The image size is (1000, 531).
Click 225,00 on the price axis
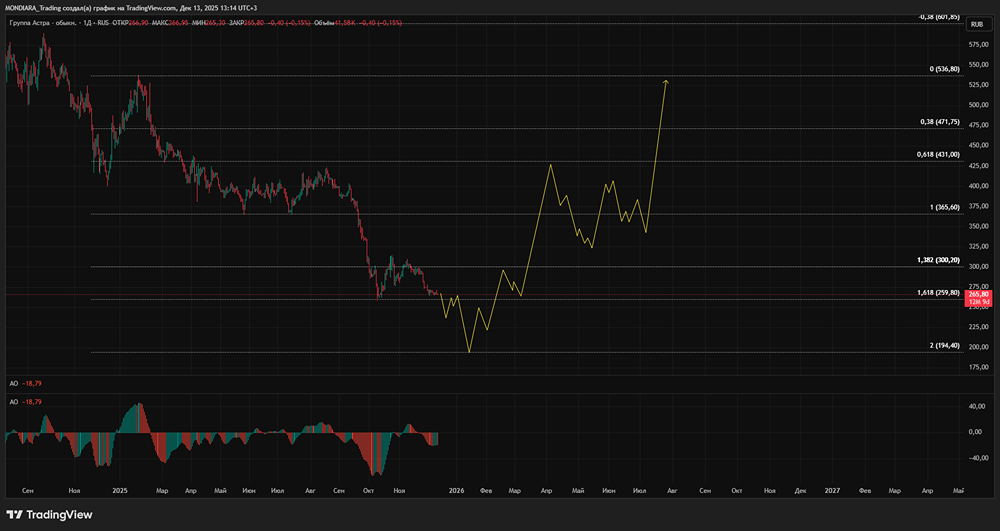(x=978, y=327)
